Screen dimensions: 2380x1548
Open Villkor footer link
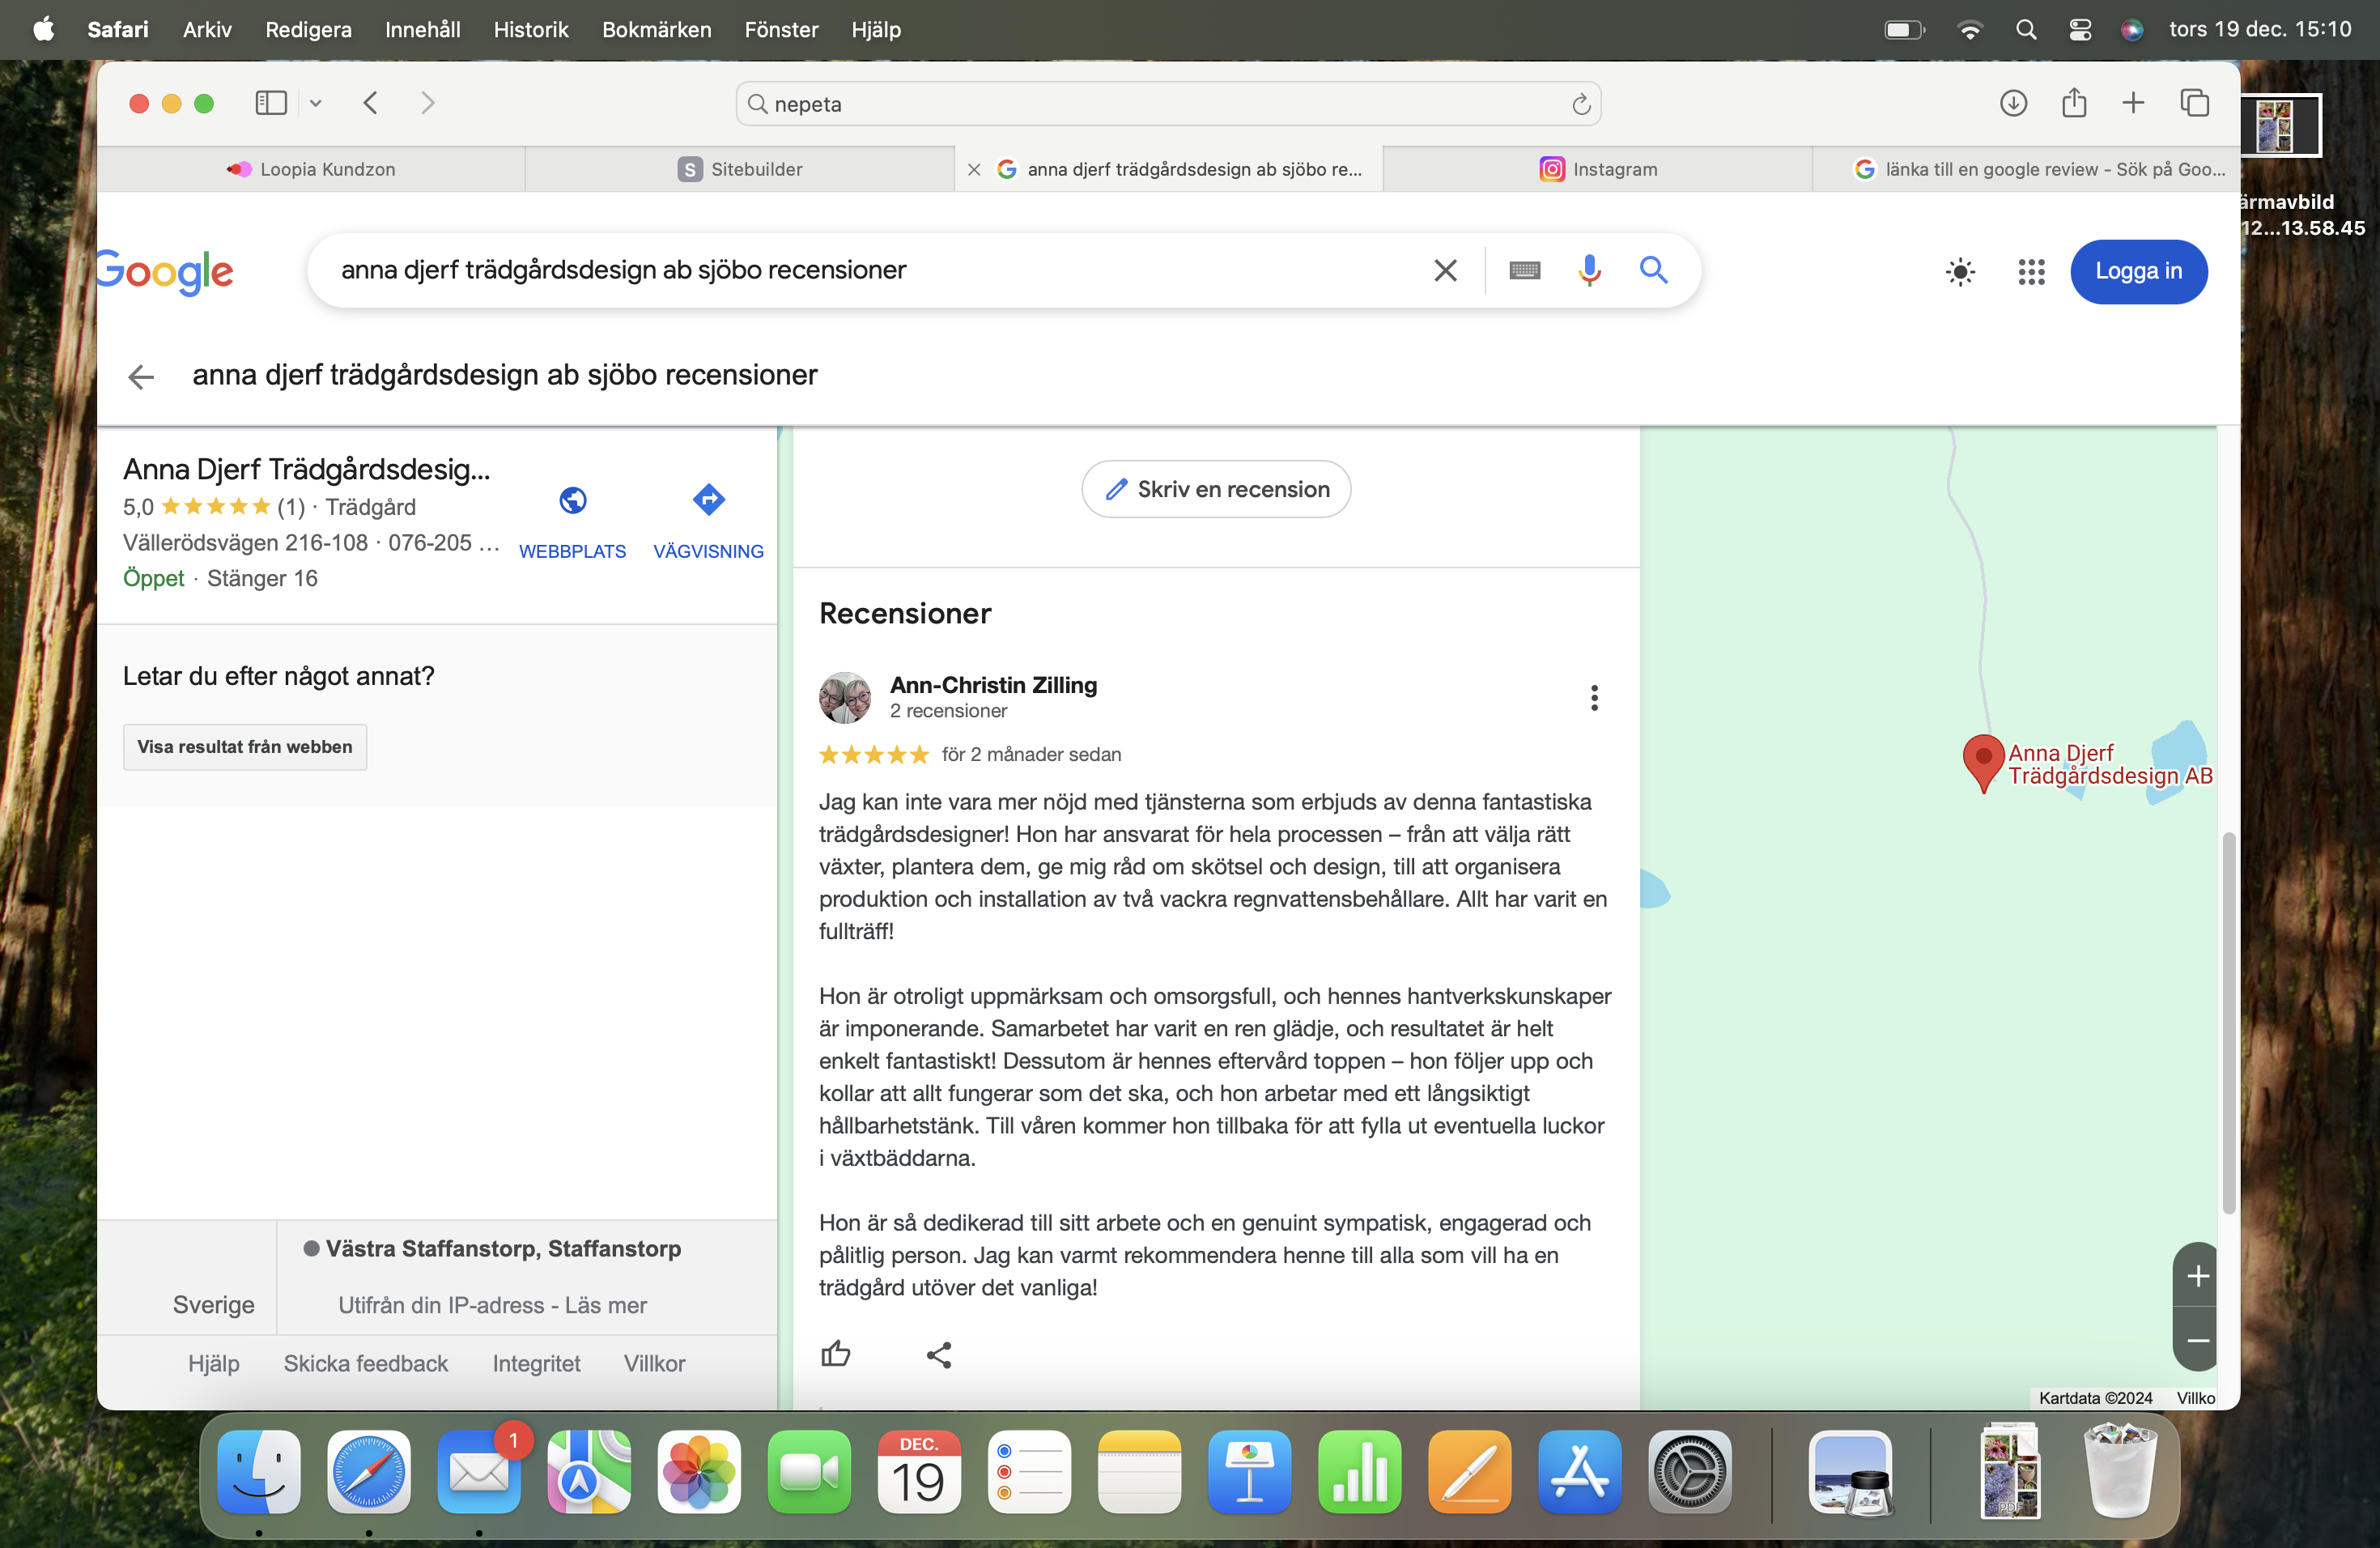[654, 1363]
